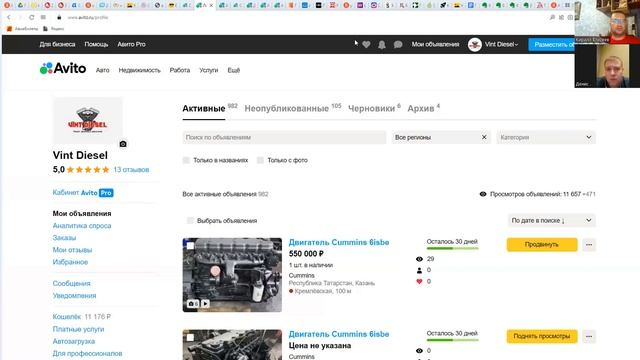640x360 pixels.
Task: Open Сообщения in sidebar
Action: coord(71,283)
